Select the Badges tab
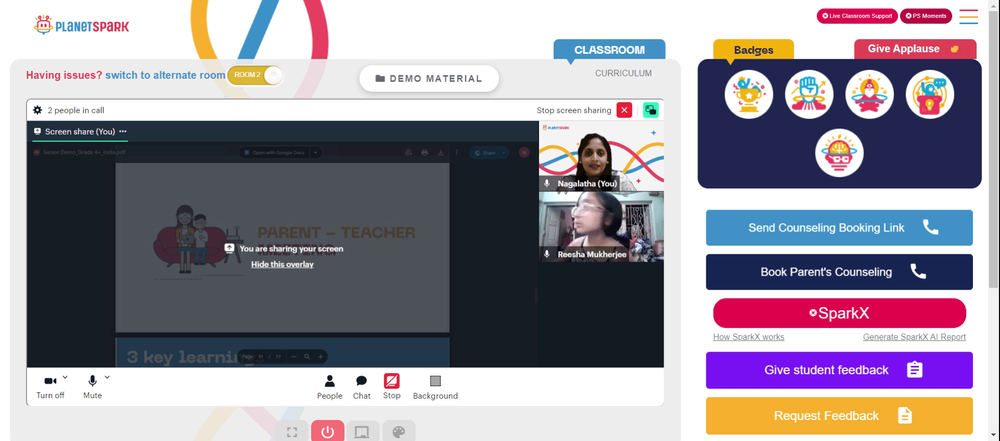Viewport: 1000px width, 441px height. coord(753,50)
